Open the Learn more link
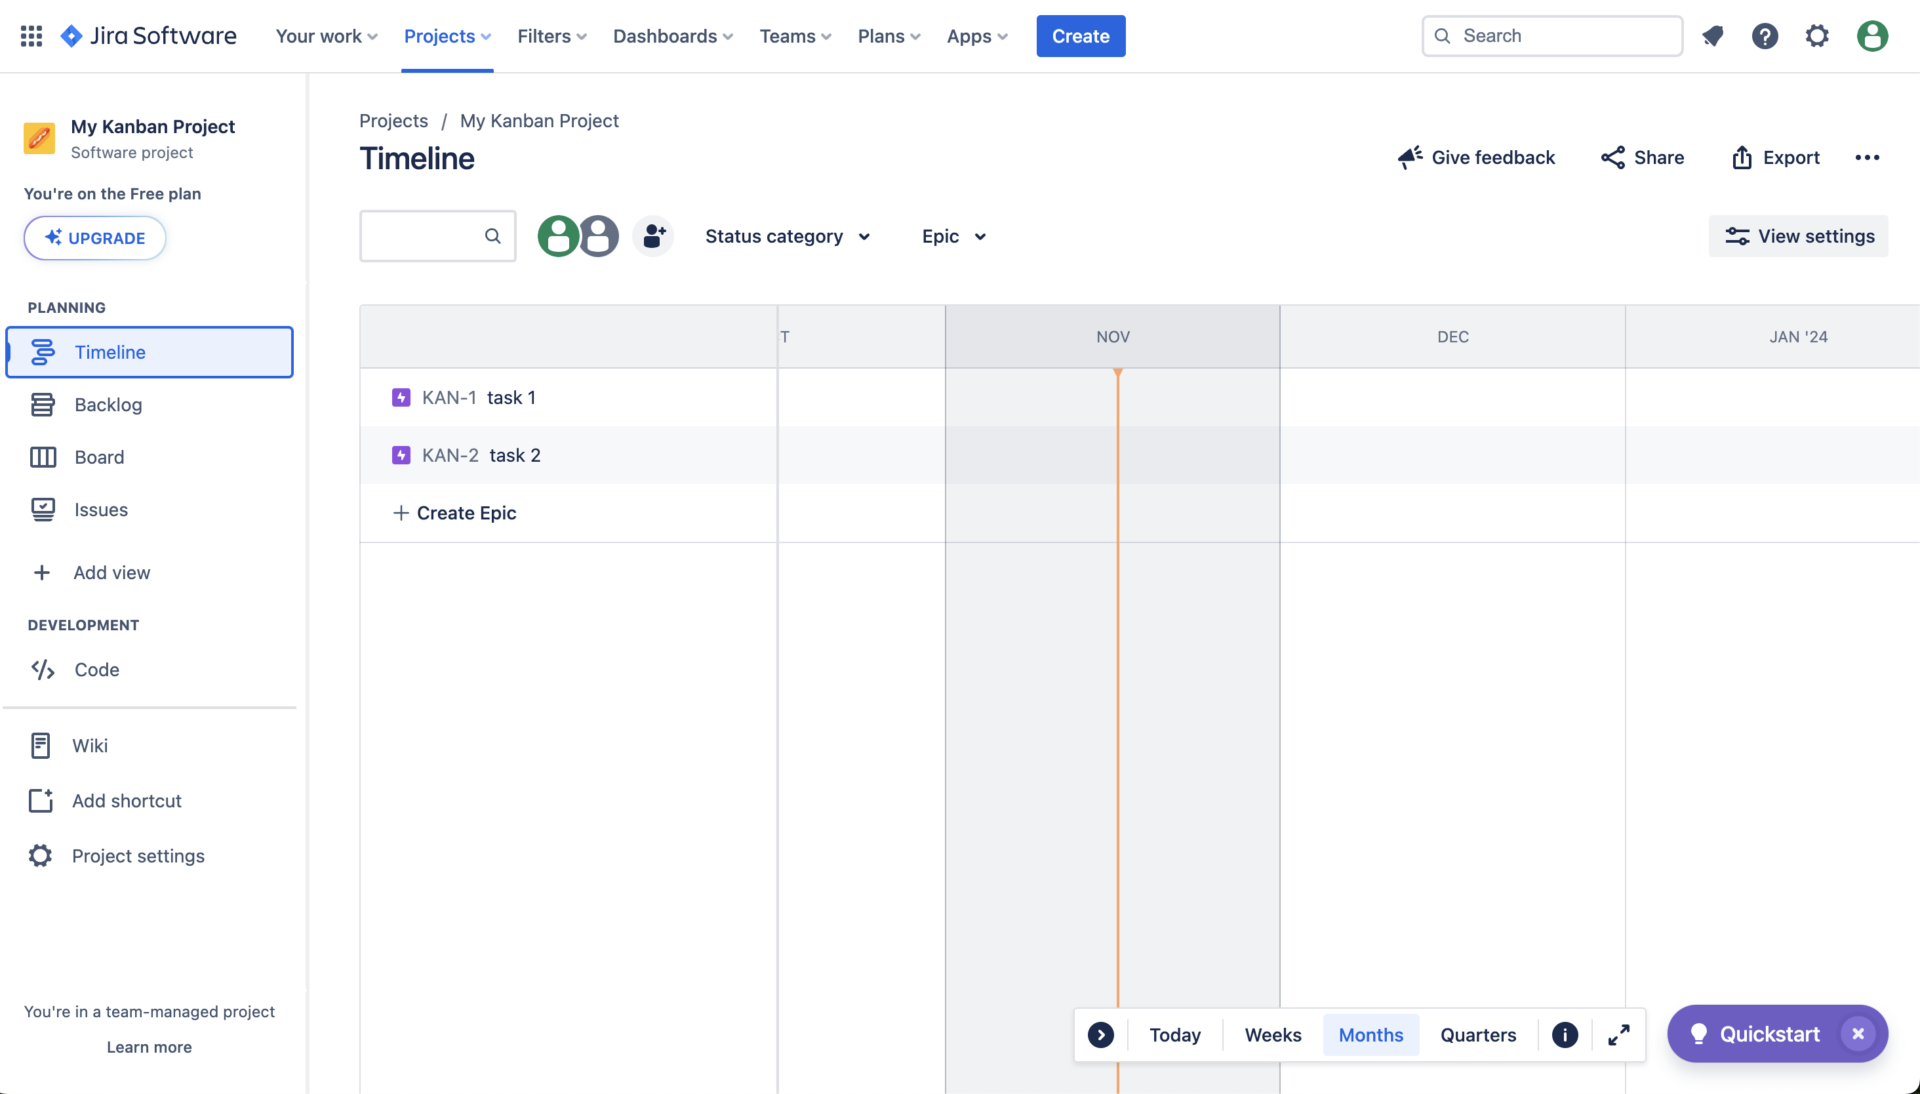Image resolution: width=1920 pixels, height=1094 pixels. (x=149, y=1047)
